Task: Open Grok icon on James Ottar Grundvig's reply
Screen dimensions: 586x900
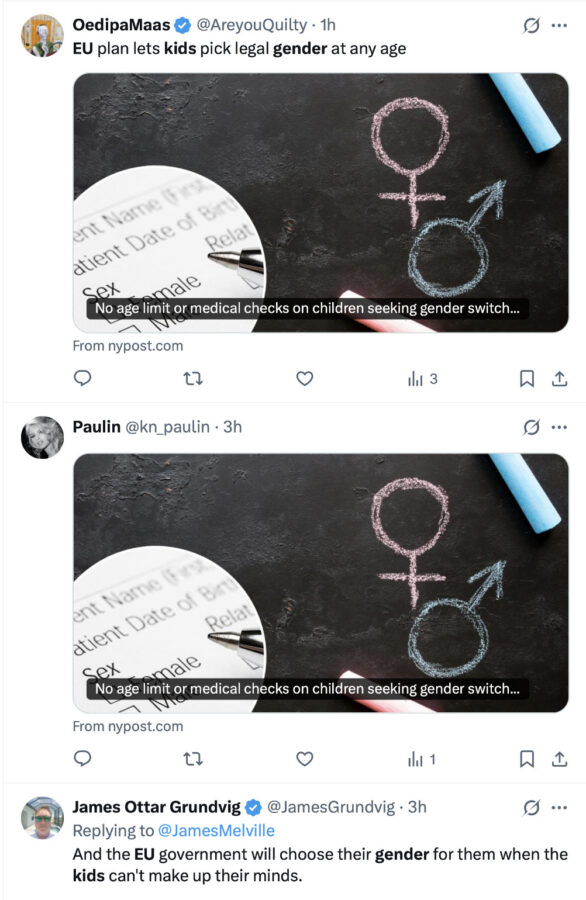Action: coord(531,808)
